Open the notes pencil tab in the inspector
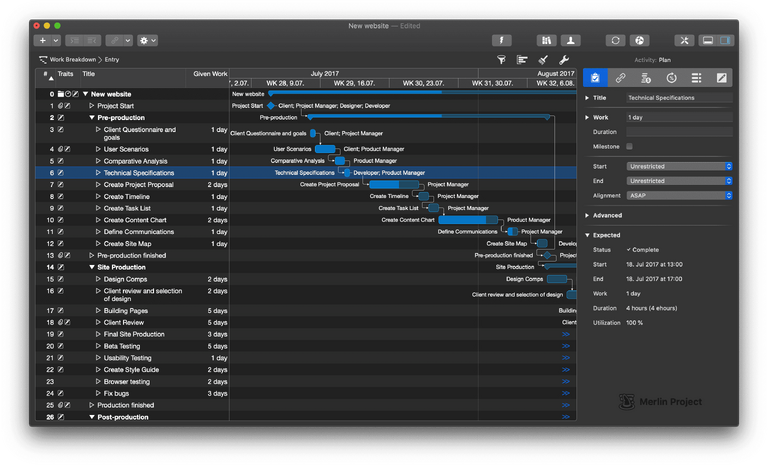 [x=721, y=78]
